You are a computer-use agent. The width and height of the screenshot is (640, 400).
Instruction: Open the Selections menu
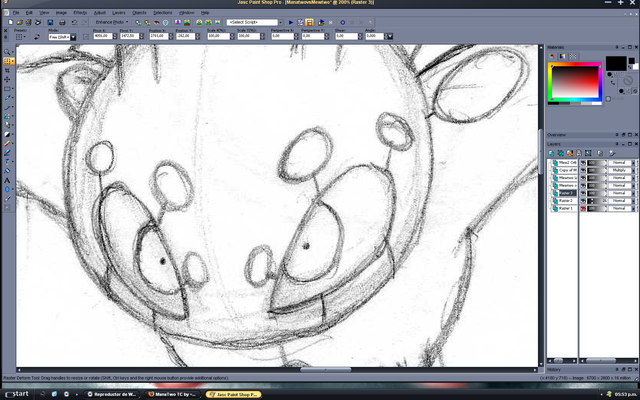pyautogui.click(x=161, y=13)
